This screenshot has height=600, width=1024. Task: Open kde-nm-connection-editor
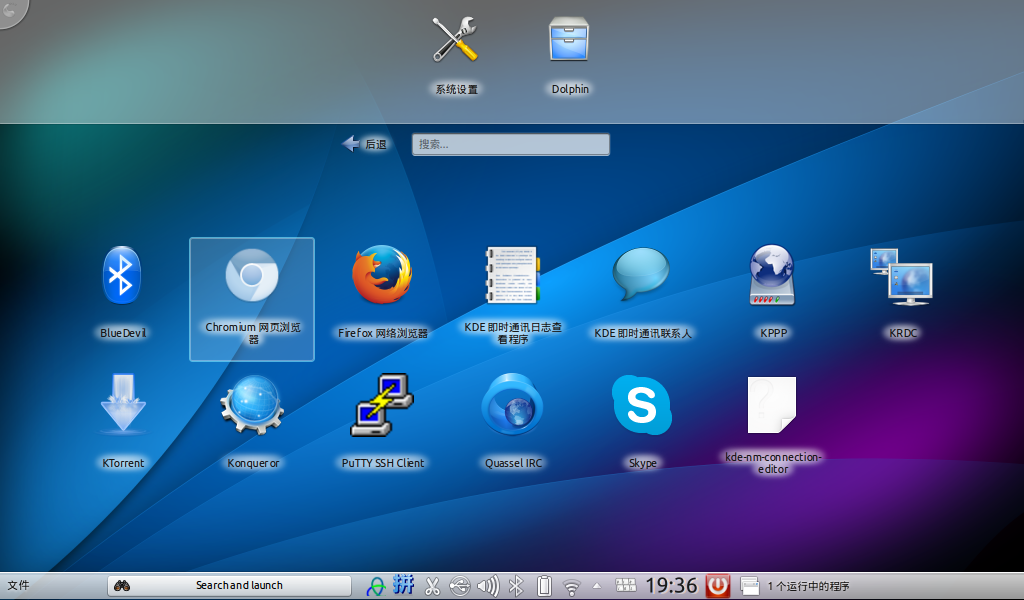pyautogui.click(x=773, y=424)
